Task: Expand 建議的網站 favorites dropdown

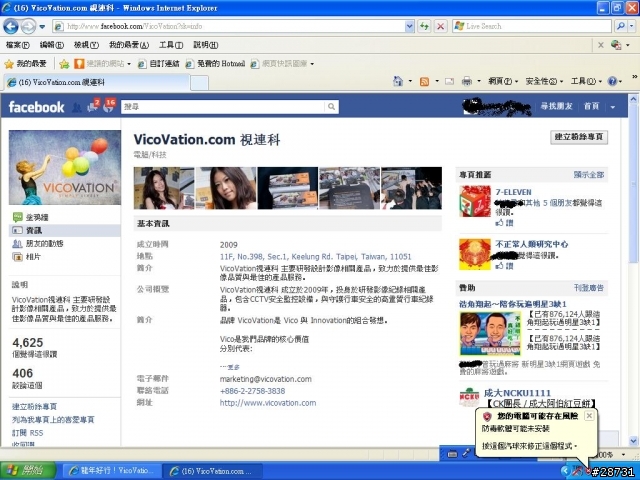Action: (129, 64)
